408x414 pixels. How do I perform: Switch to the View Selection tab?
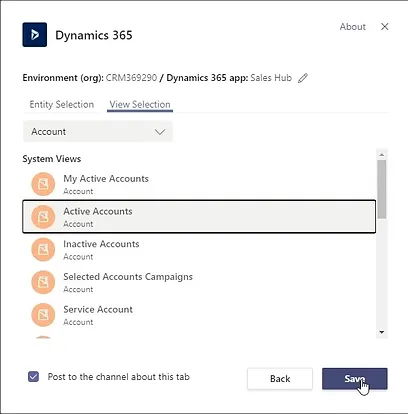(x=140, y=104)
